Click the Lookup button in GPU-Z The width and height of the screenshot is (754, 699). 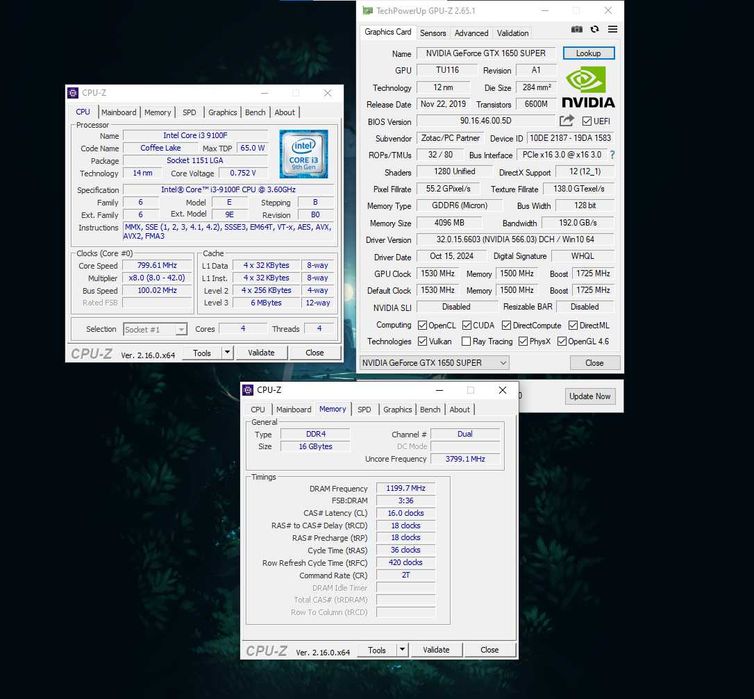[x=589, y=53]
